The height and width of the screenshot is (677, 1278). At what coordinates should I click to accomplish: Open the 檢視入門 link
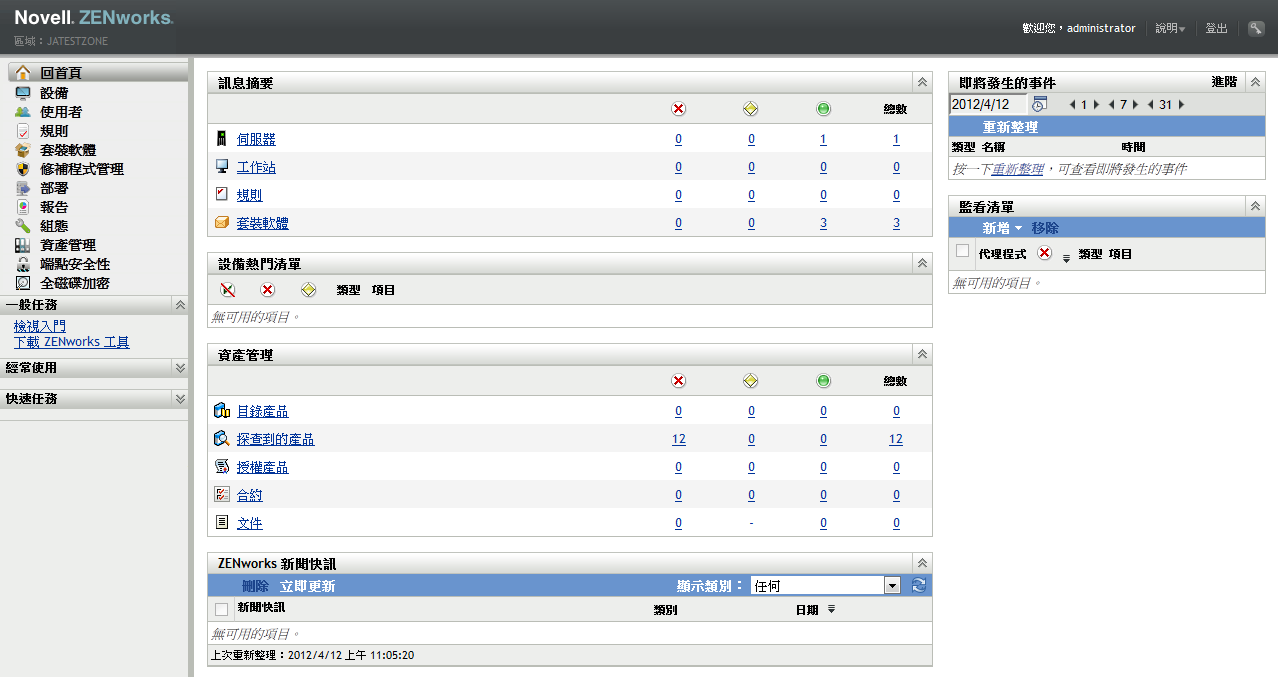point(40,327)
